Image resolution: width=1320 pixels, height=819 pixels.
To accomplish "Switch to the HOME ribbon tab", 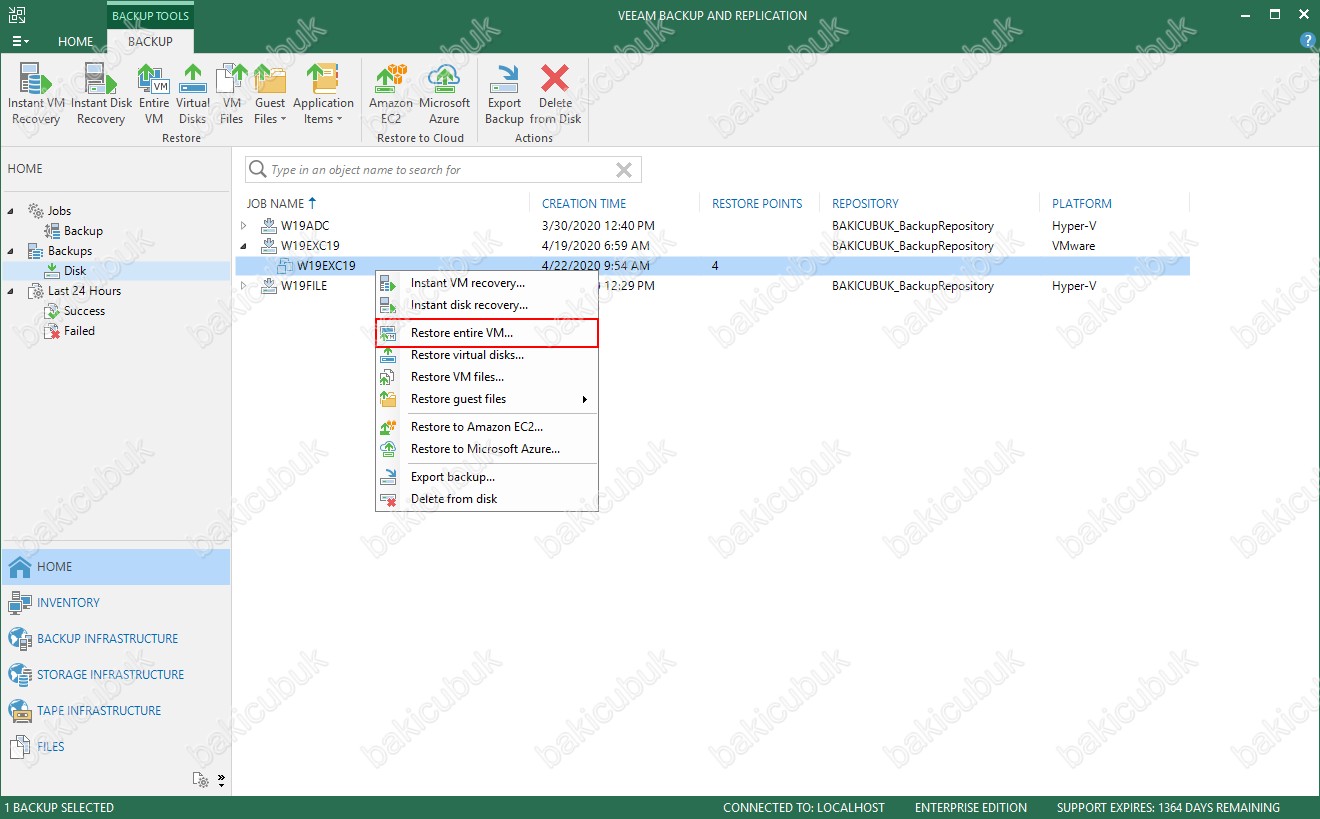I will [x=76, y=41].
